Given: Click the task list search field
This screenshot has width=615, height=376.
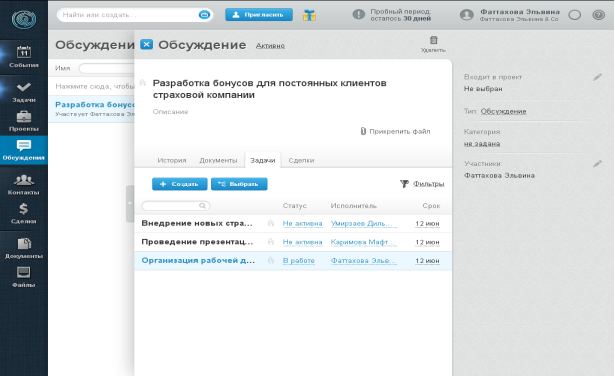Looking at the screenshot, I should tap(175, 205).
